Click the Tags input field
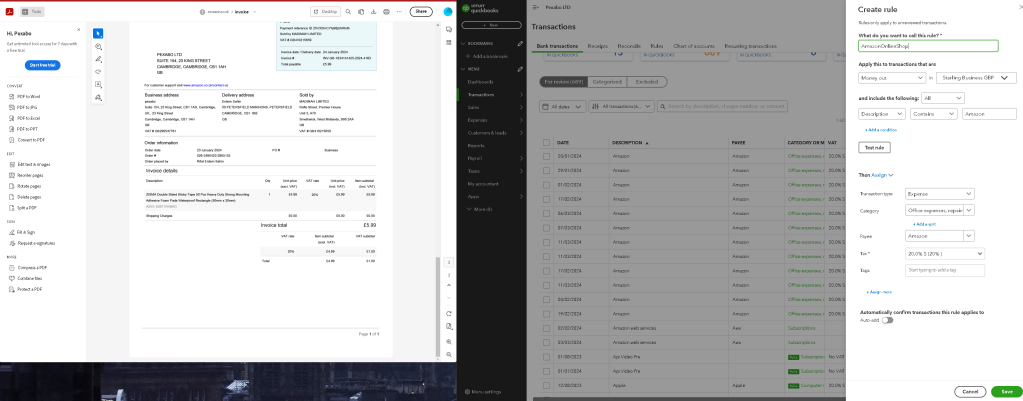The height and width of the screenshot is (401, 1023). [x=945, y=271]
